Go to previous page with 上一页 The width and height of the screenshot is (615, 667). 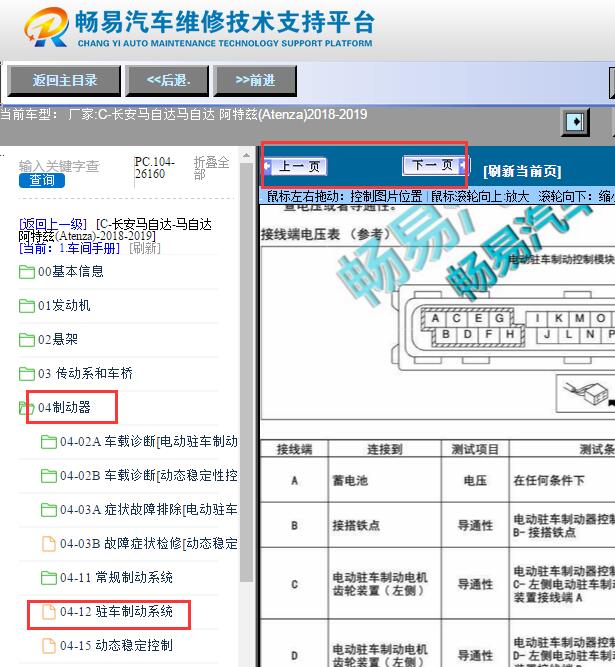tap(296, 167)
